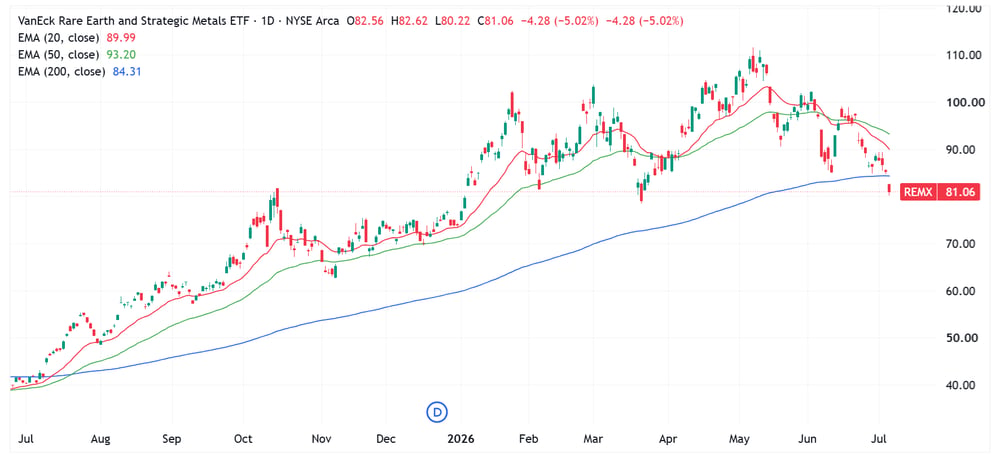Image resolution: width=1000 pixels, height=471 pixels.
Task: Click the Feb label on time axis
Action: point(529,439)
